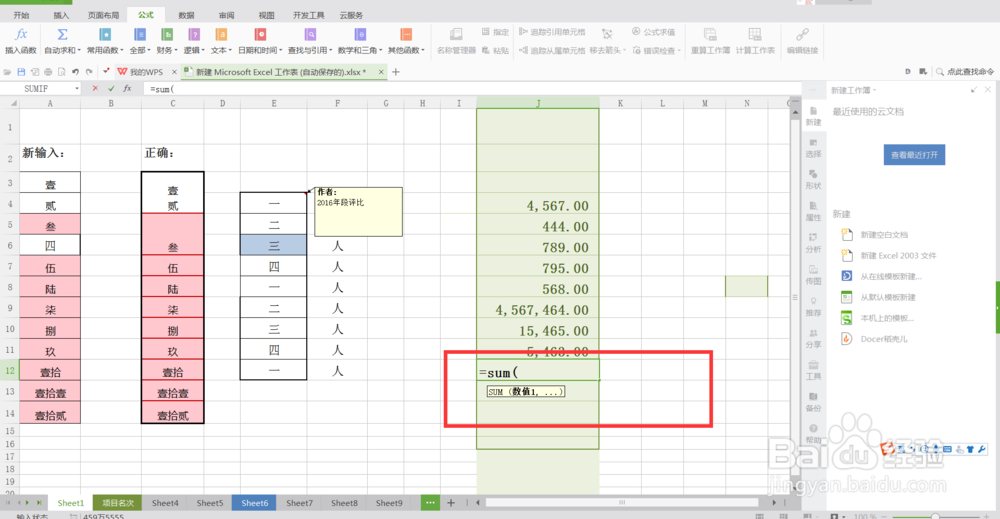Image resolution: width=1000 pixels, height=519 pixels.
Task: Click the 从默认模板新建 link
Action: (888, 297)
